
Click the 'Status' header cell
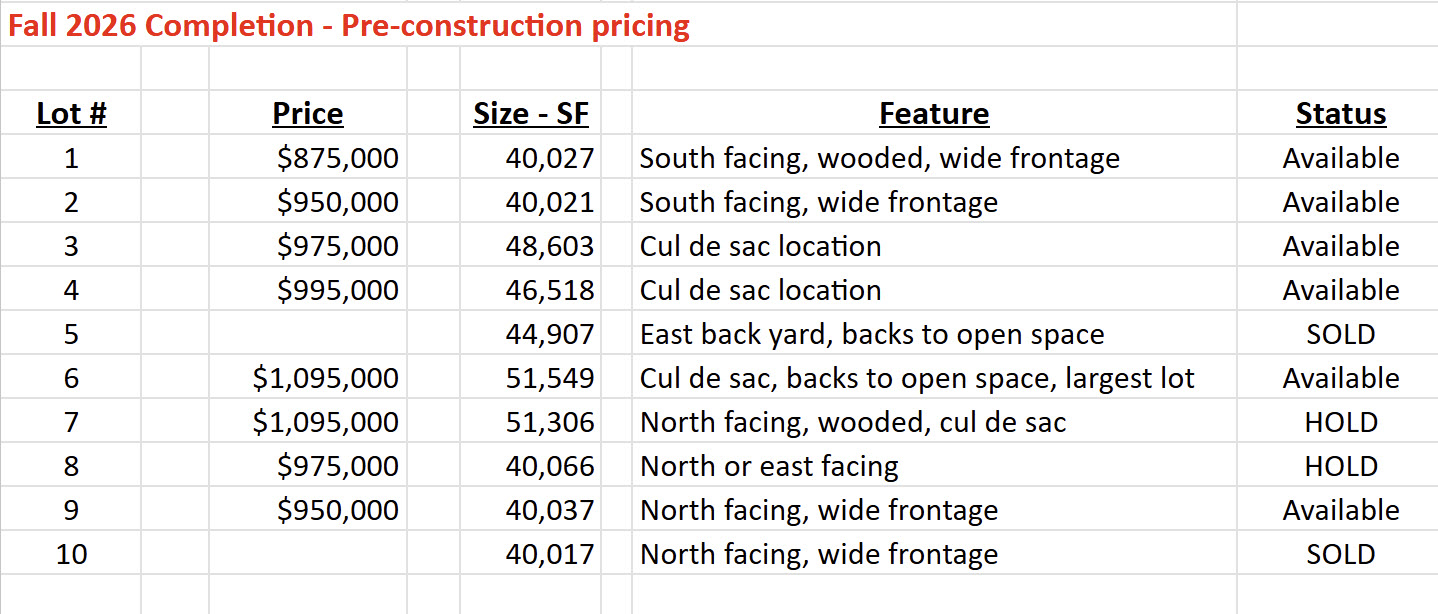pos(1341,114)
